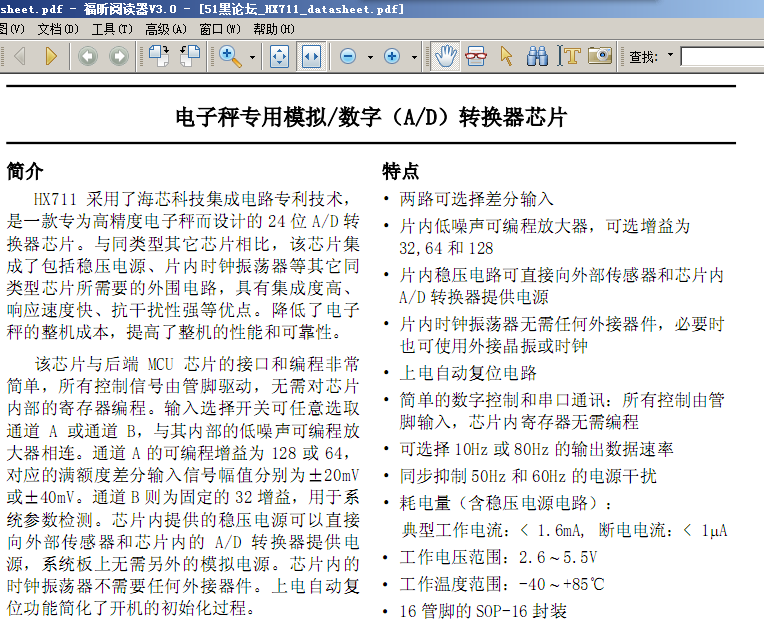Open zoom in dropdown arrow

(414, 57)
